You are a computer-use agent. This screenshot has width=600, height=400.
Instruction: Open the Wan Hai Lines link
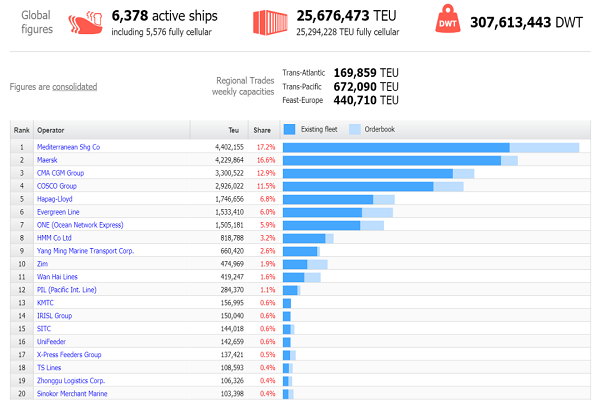(57, 277)
